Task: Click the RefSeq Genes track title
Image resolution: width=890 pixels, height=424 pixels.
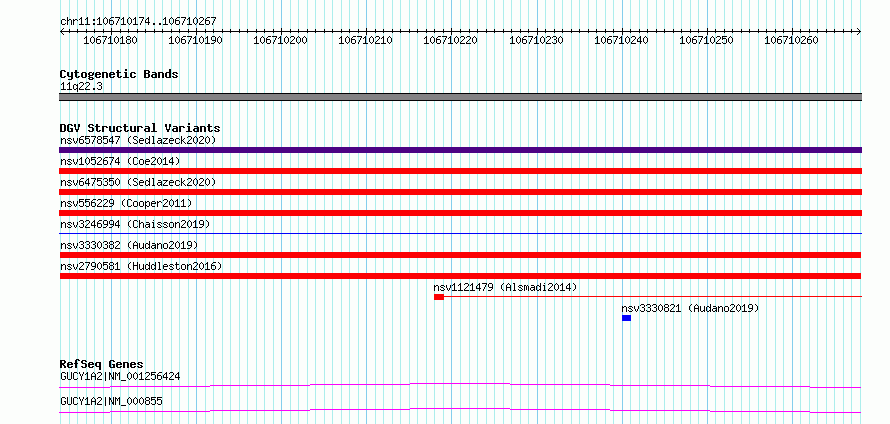Action: [x=102, y=364]
